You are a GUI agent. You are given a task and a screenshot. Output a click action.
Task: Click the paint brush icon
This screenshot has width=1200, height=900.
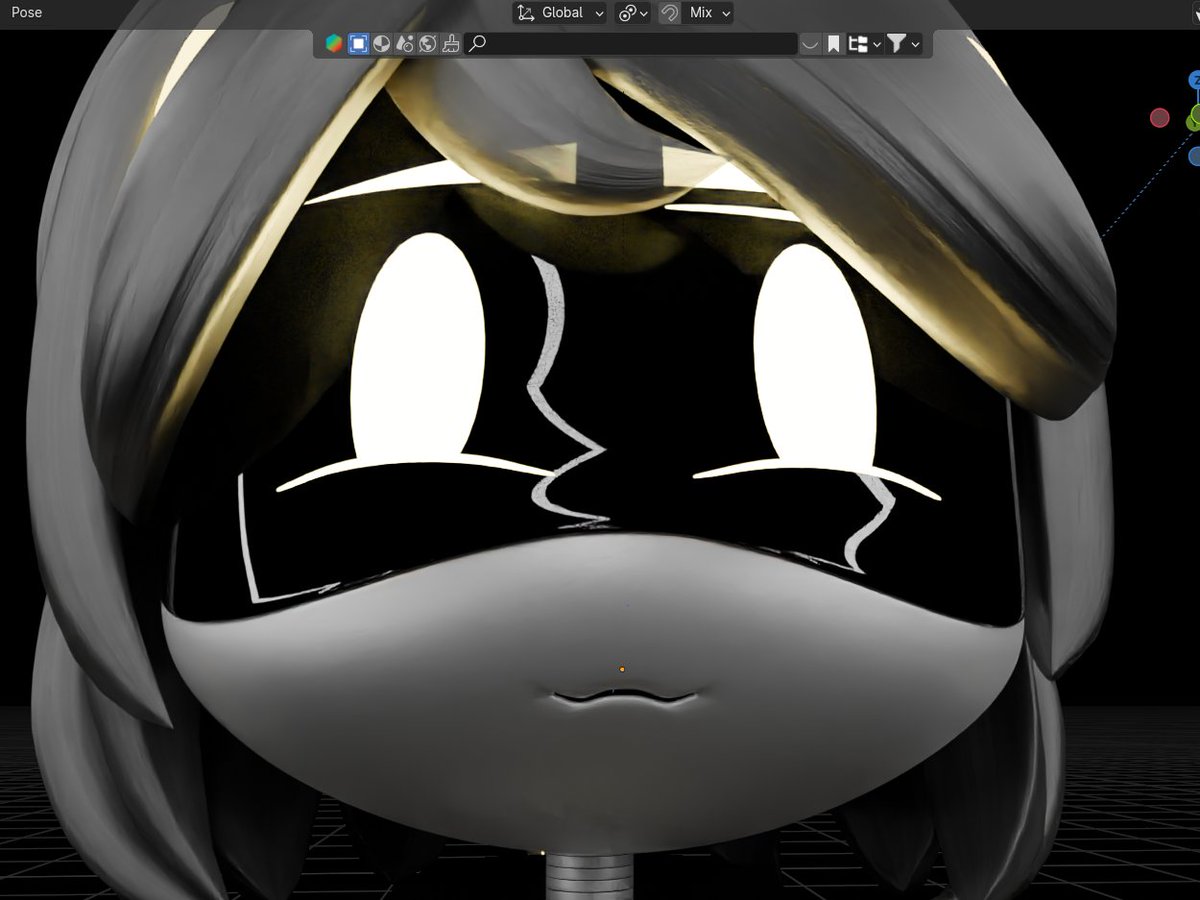[451, 43]
